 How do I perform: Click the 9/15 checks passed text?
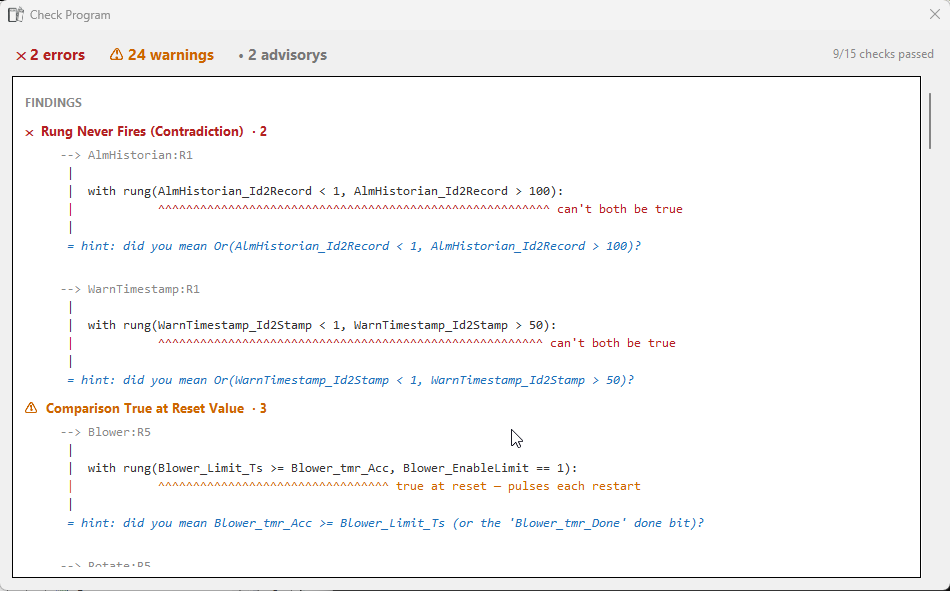click(x=883, y=54)
